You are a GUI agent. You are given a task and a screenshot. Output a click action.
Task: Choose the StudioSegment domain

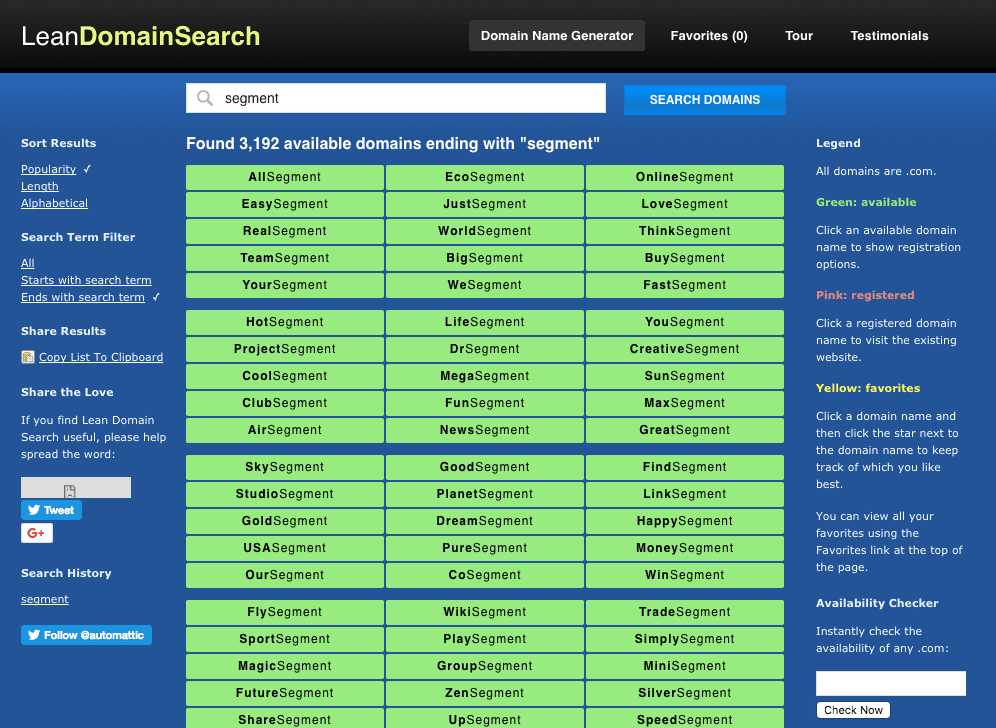pos(285,494)
